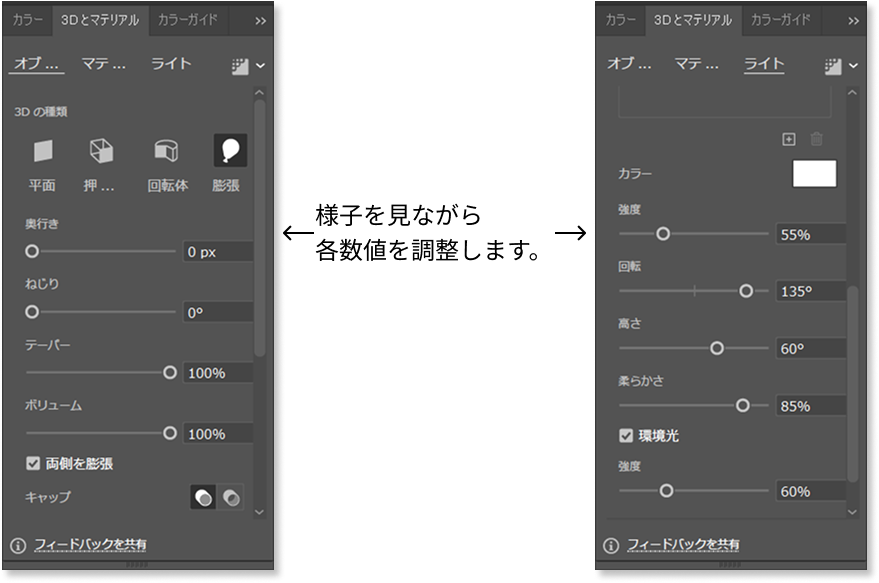Viewport: 879px width, 583px height.
Task: Switch to カラーガイド tab in left panel
Action: pyautogui.click(x=188, y=19)
